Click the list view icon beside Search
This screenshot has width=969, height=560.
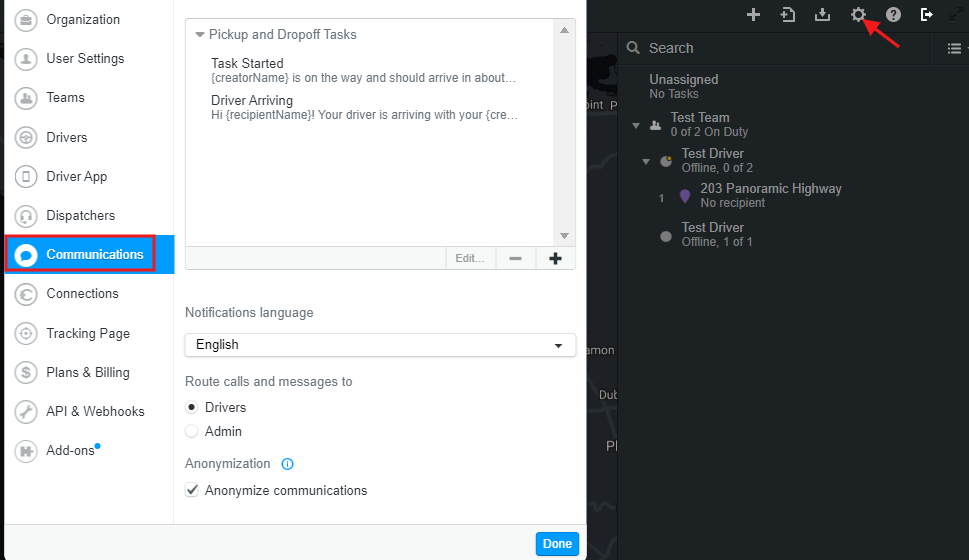click(954, 48)
